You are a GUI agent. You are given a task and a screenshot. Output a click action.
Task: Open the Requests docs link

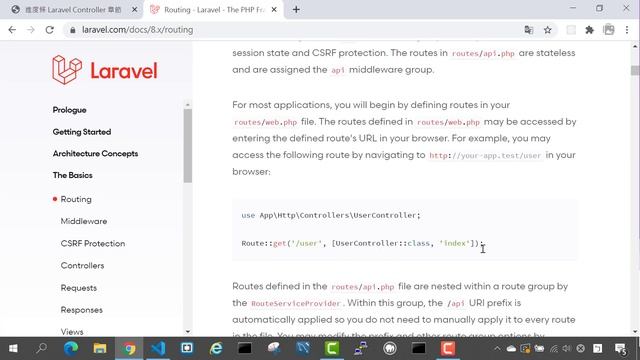point(79,288)
